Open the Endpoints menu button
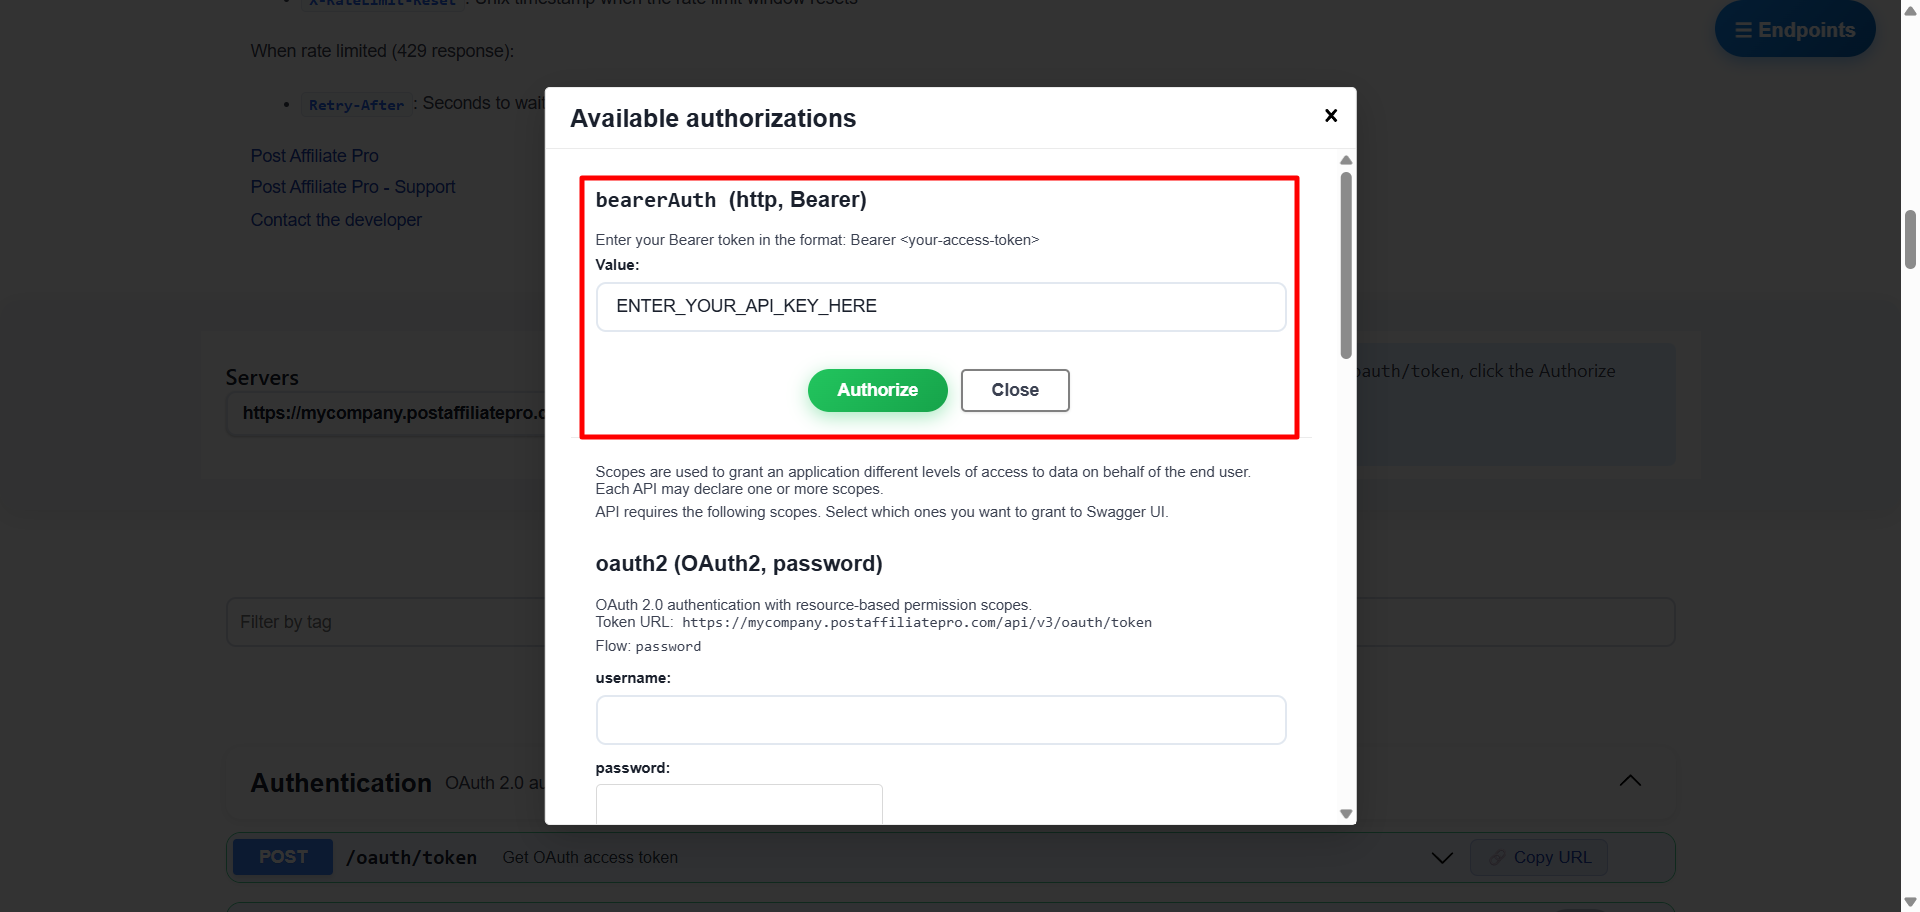Screen dimensions: 1920x912 pos(1795,30)
